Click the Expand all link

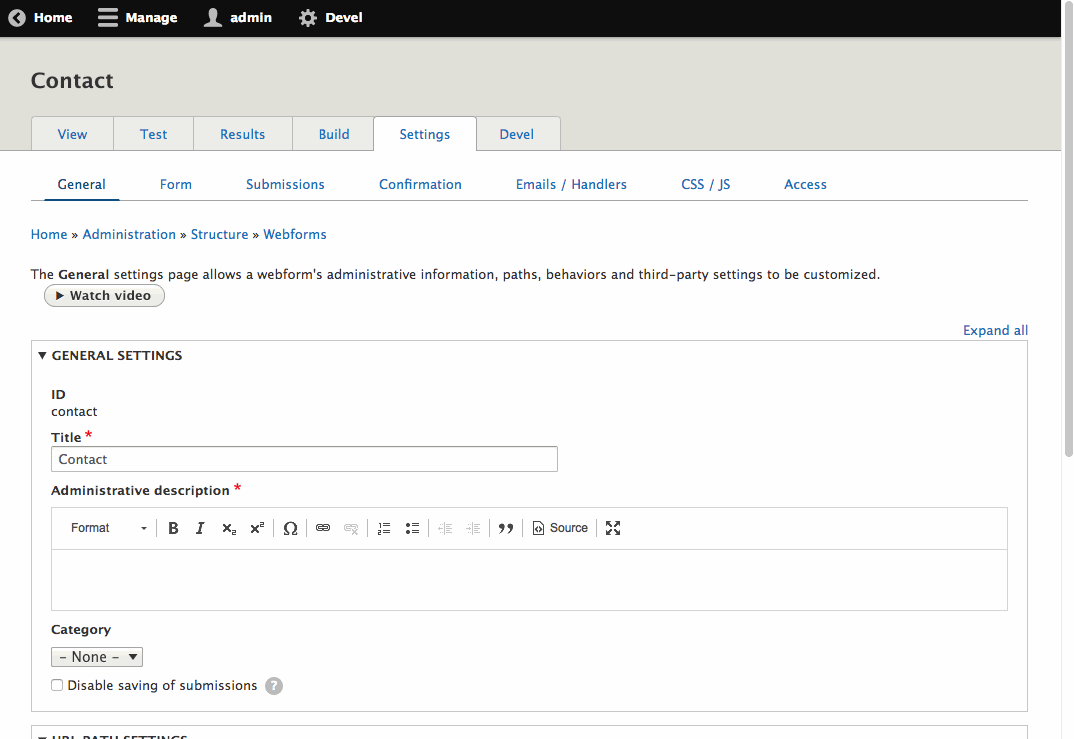[x=995, y=330]
